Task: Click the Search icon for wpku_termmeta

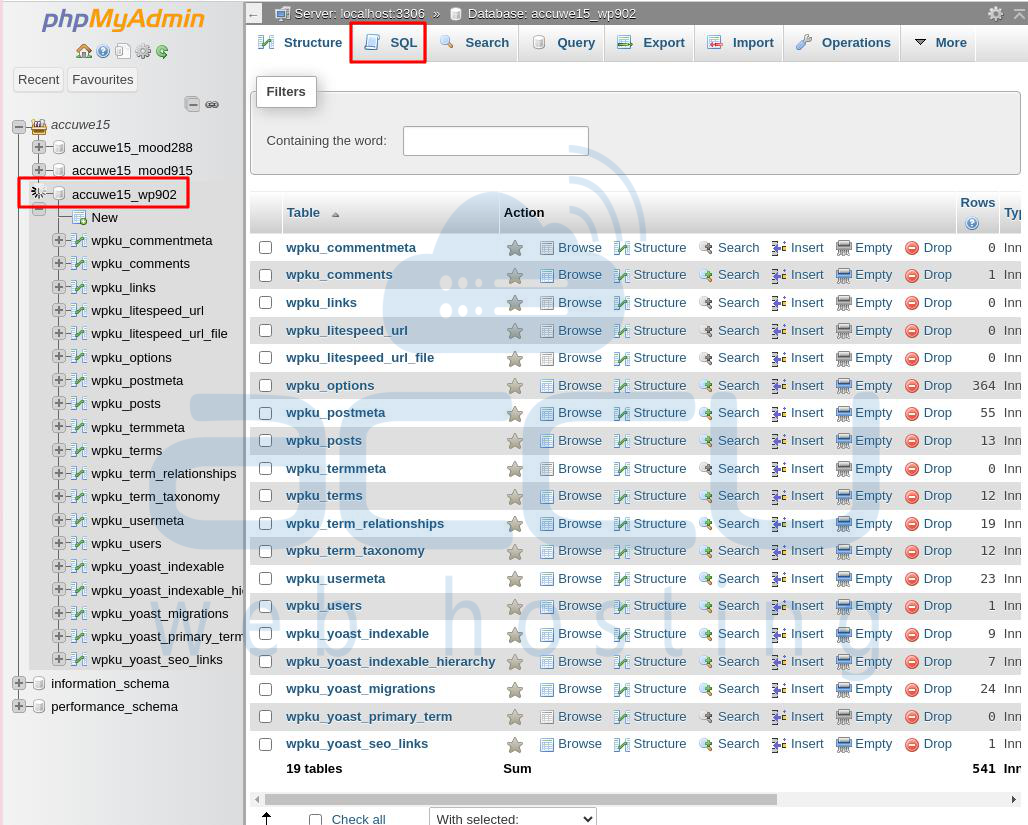Action: coord(705,469)
